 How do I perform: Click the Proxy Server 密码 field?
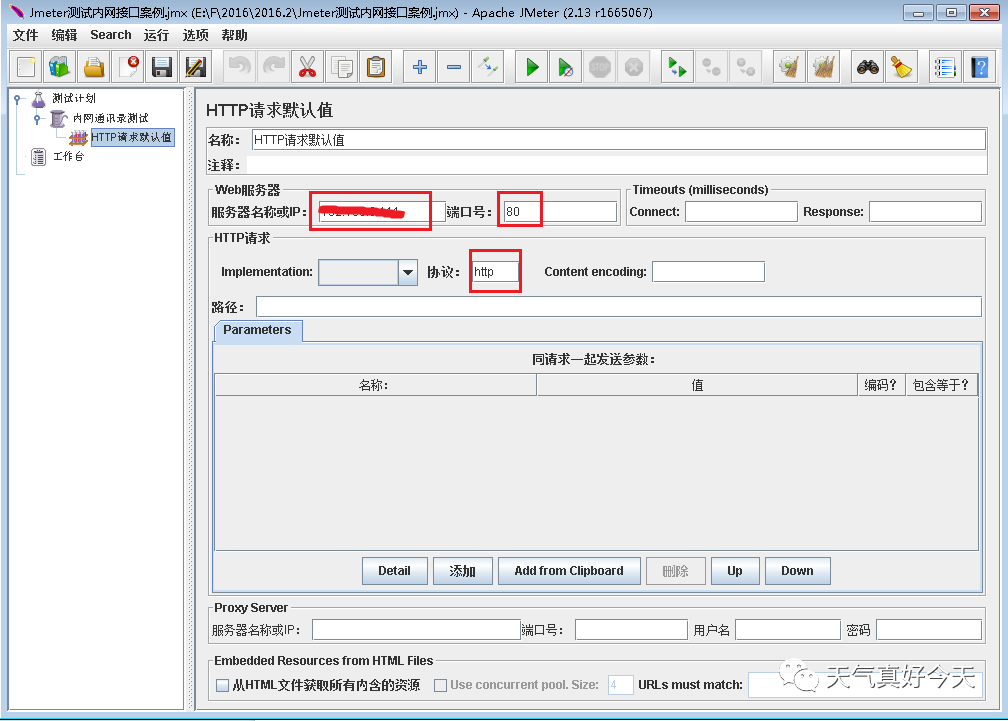[x=929, y=630]
